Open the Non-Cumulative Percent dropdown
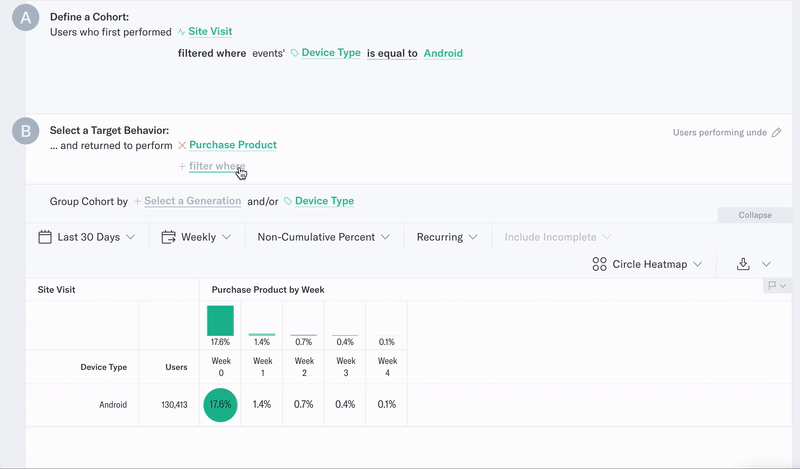Viewport: 800px width, 469px height. tap(323, 237)
